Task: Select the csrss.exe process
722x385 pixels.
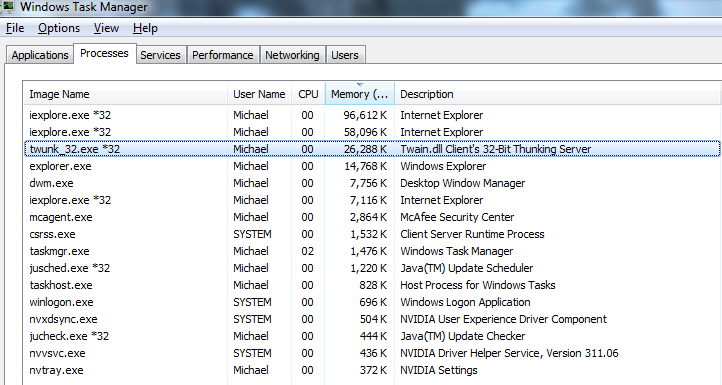Action: 372,234
